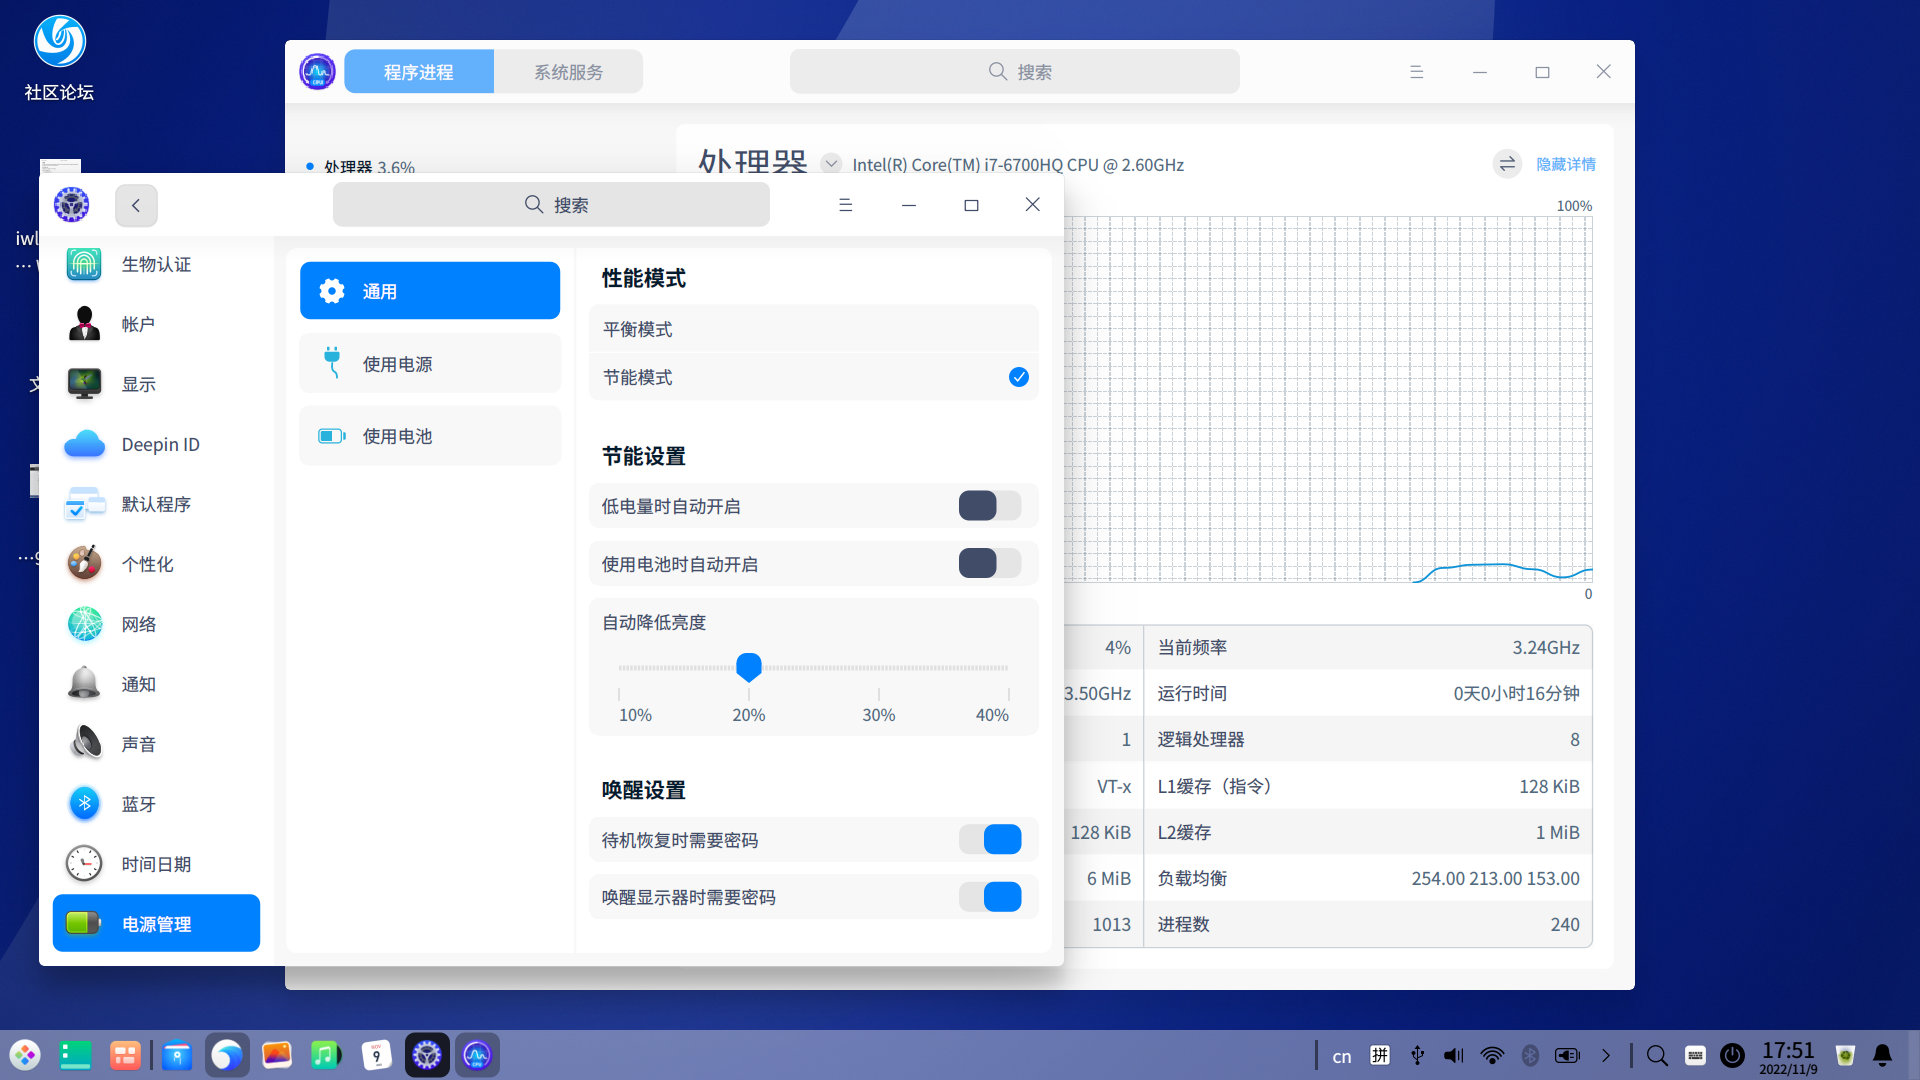
Task: Toggle 使用电池时自动开启 switch
Action: (989, 564)
